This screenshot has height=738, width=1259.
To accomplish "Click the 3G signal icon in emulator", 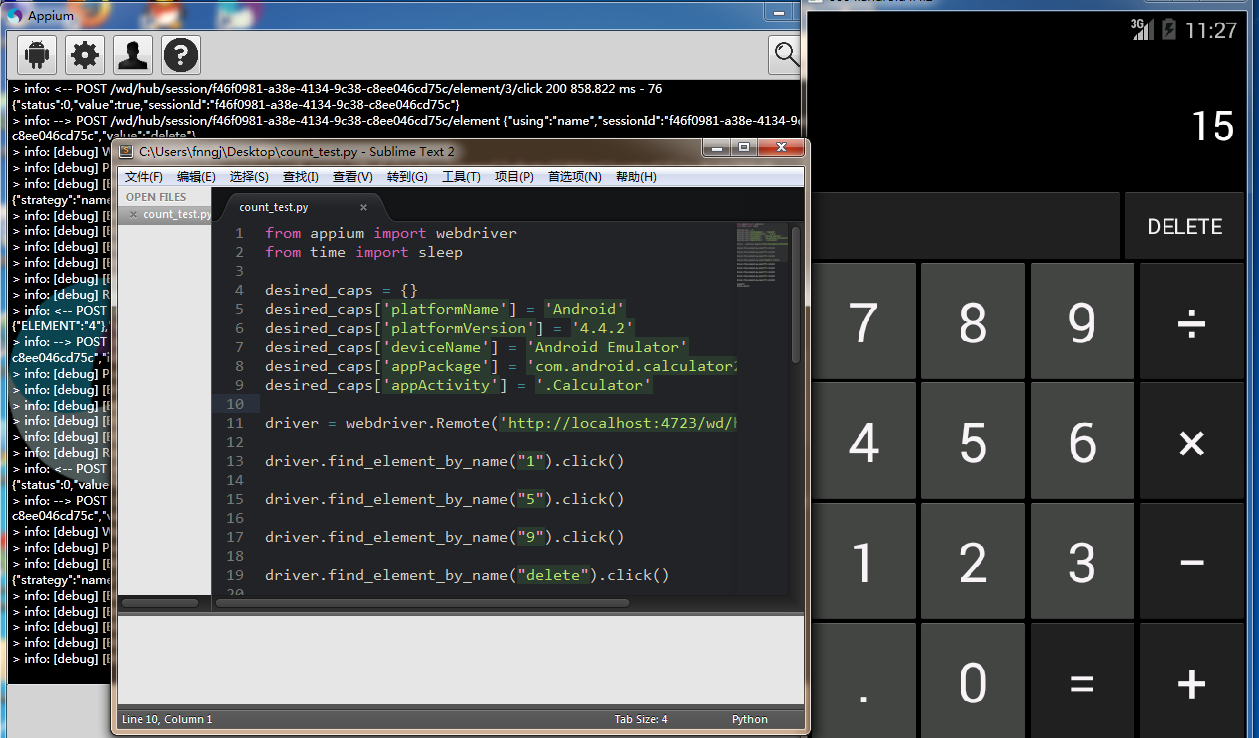I will click(x=1143, y=29).
